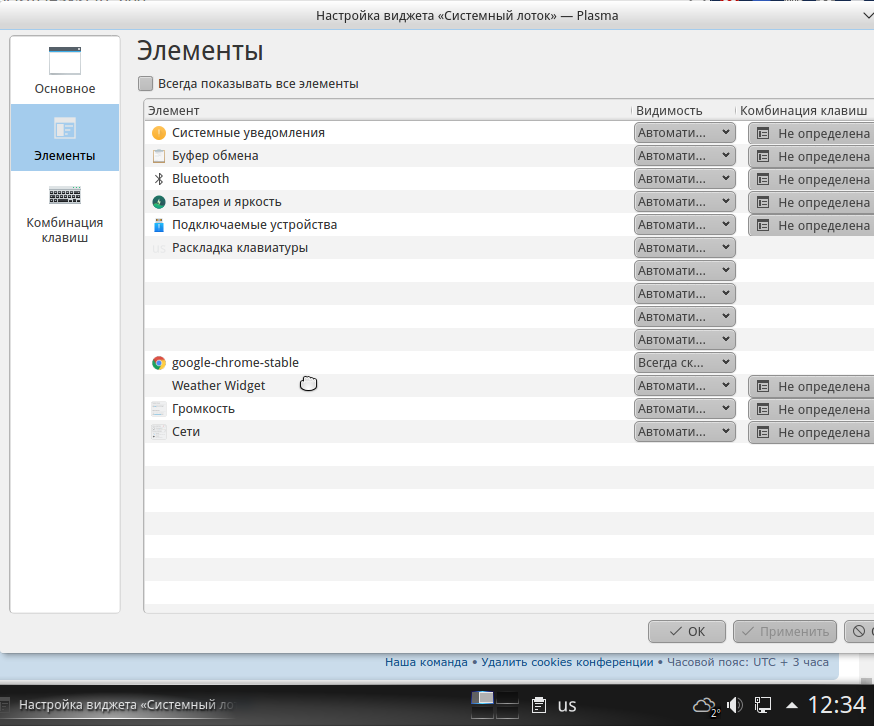Image resolution: width=874 pixels, height=726 pixels.
Task: Click the Подключаемые устройства USB icon
Action: click(159, 225)
